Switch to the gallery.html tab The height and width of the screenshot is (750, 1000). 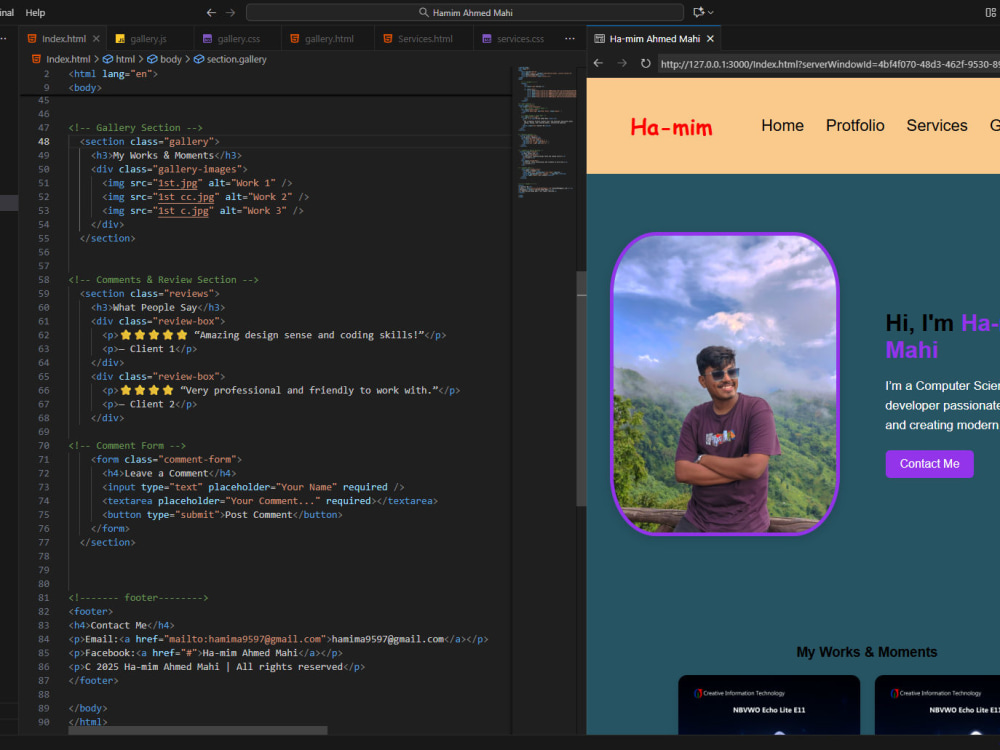click(328, 38)
